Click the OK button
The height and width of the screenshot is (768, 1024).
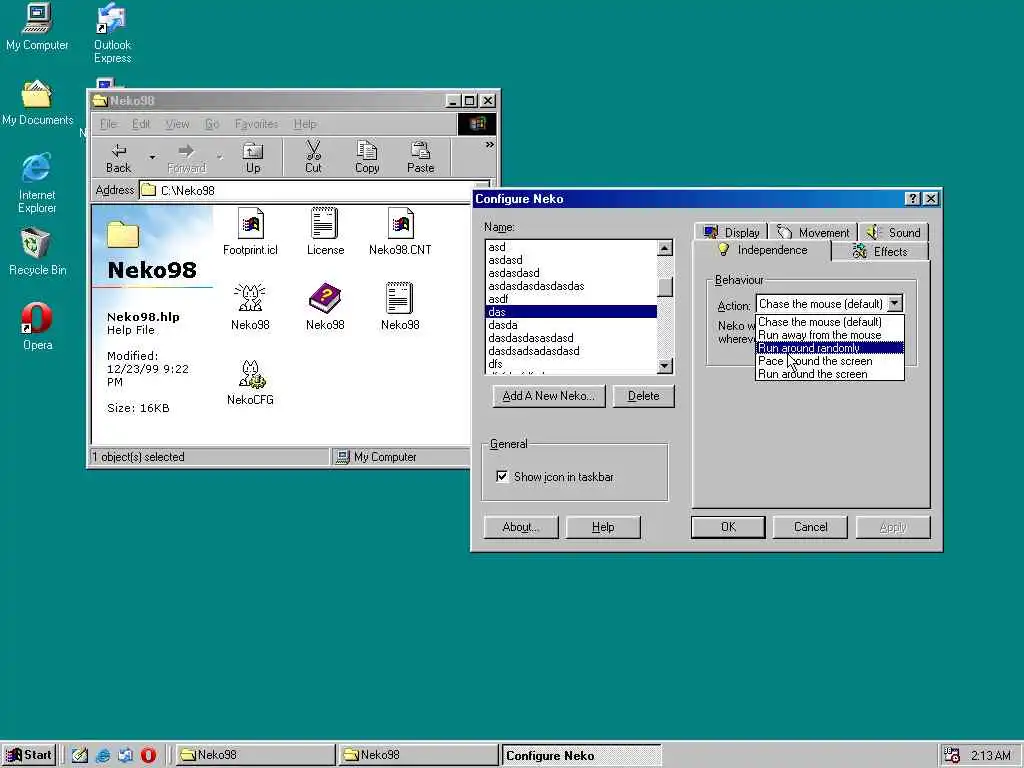click(728, 527)
